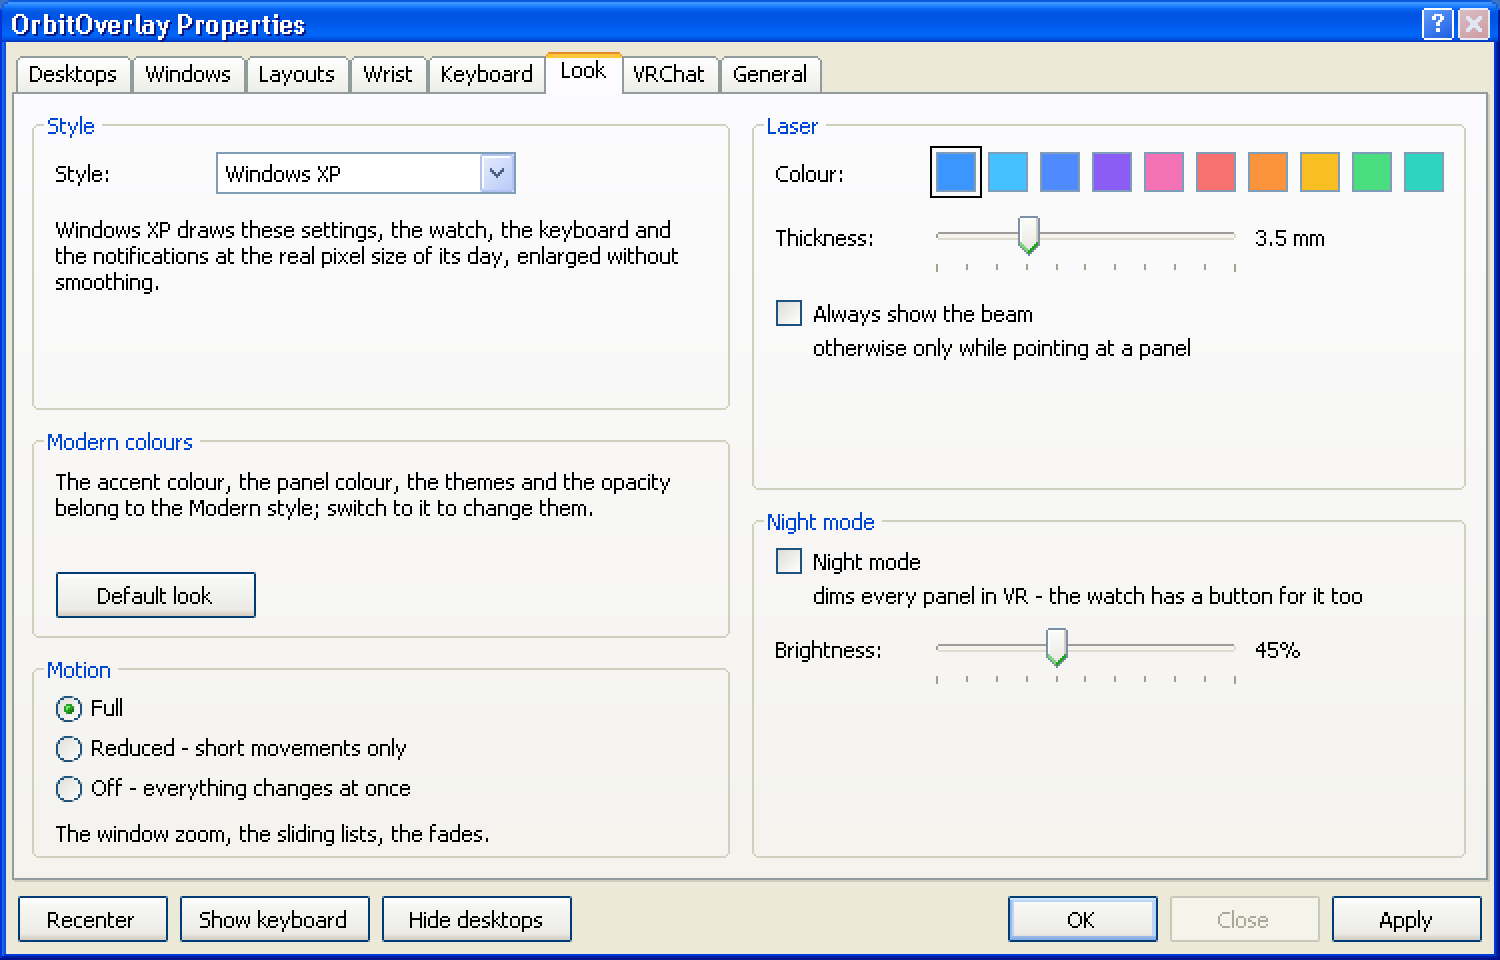Select Off - everything changes at once

click(69, 789)
